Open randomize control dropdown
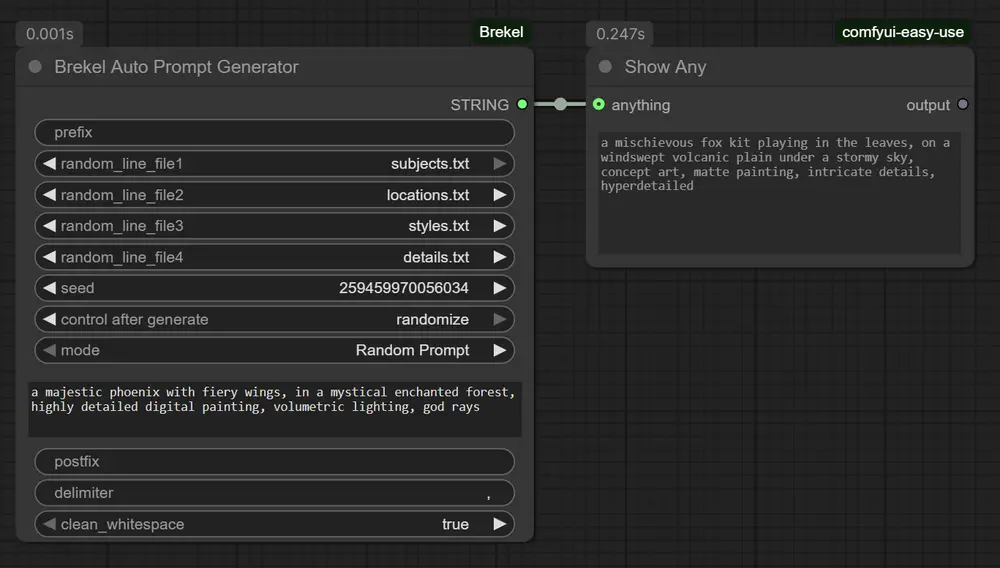Screen dimensions: 1000x568 (x=432, y=319)
